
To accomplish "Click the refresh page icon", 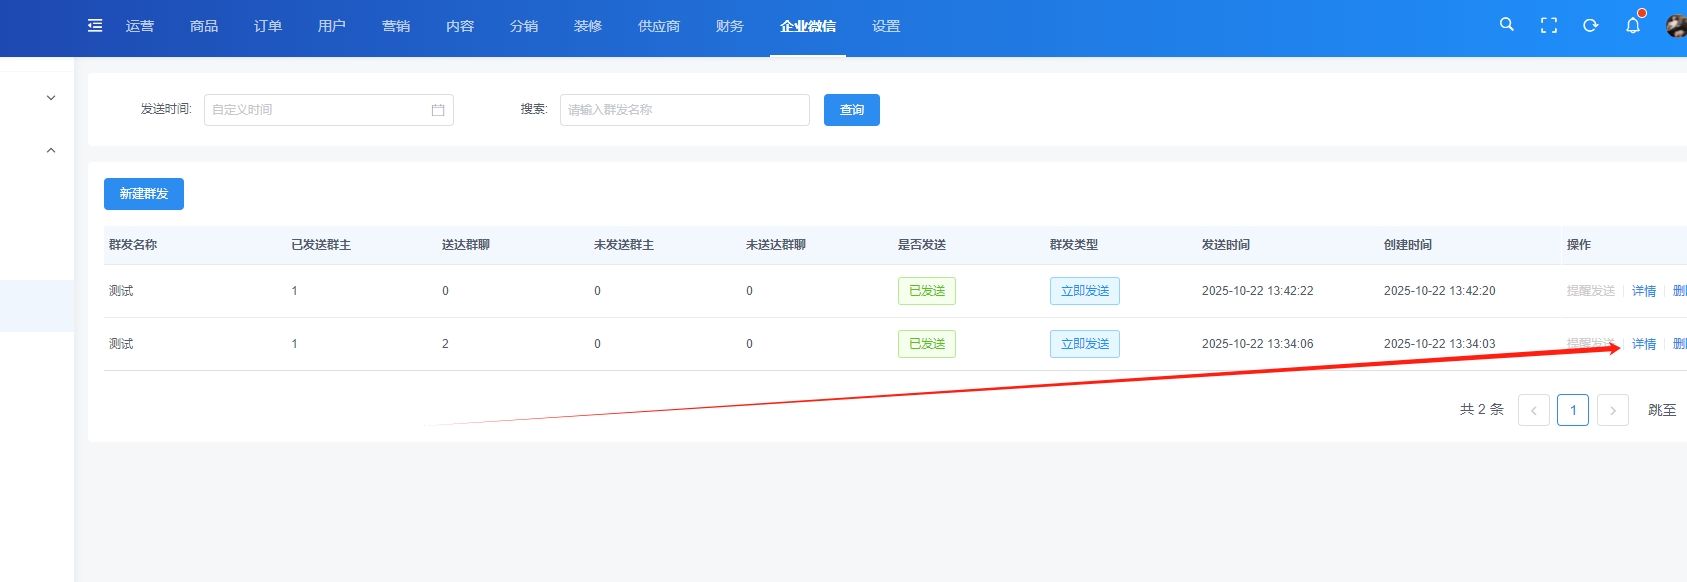I will (1590, 26).
